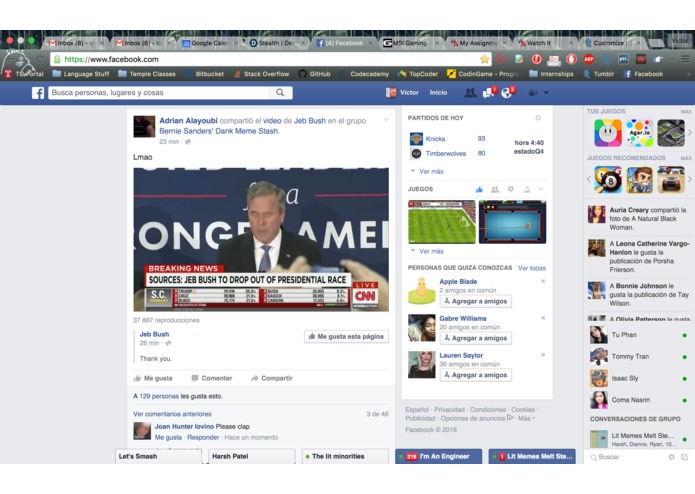Open the GitHub bookmark

click(315, 74)
